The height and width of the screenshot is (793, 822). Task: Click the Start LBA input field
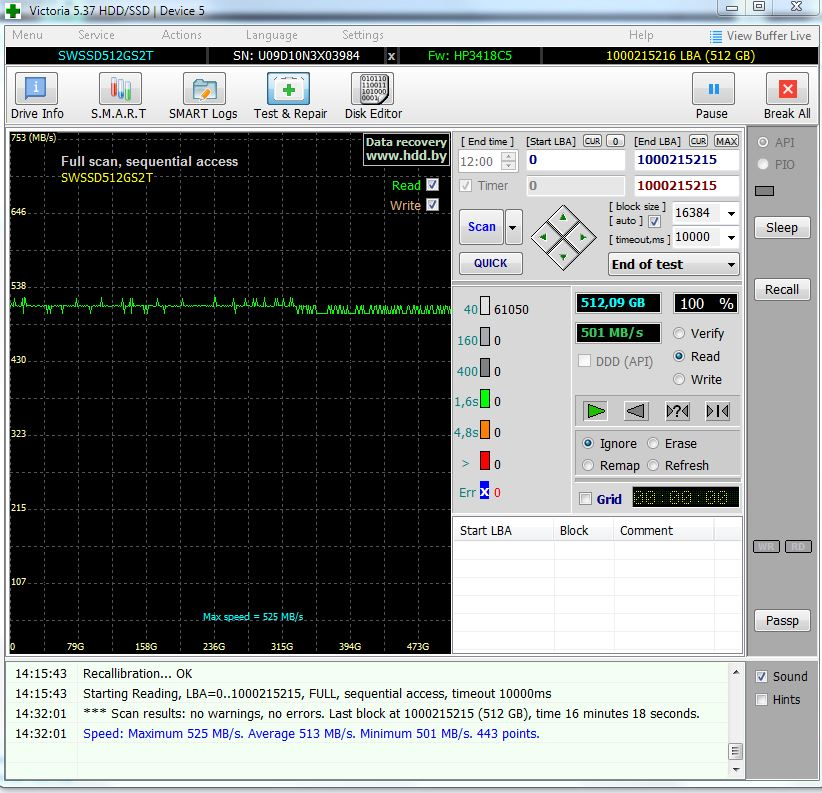coord(575,160)
